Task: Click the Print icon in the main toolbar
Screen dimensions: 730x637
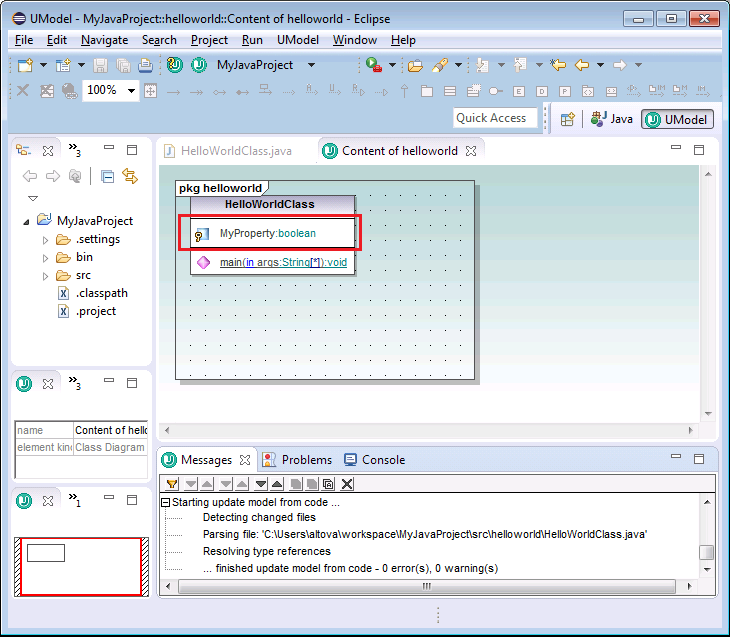Action: click(x=146, y=65)
